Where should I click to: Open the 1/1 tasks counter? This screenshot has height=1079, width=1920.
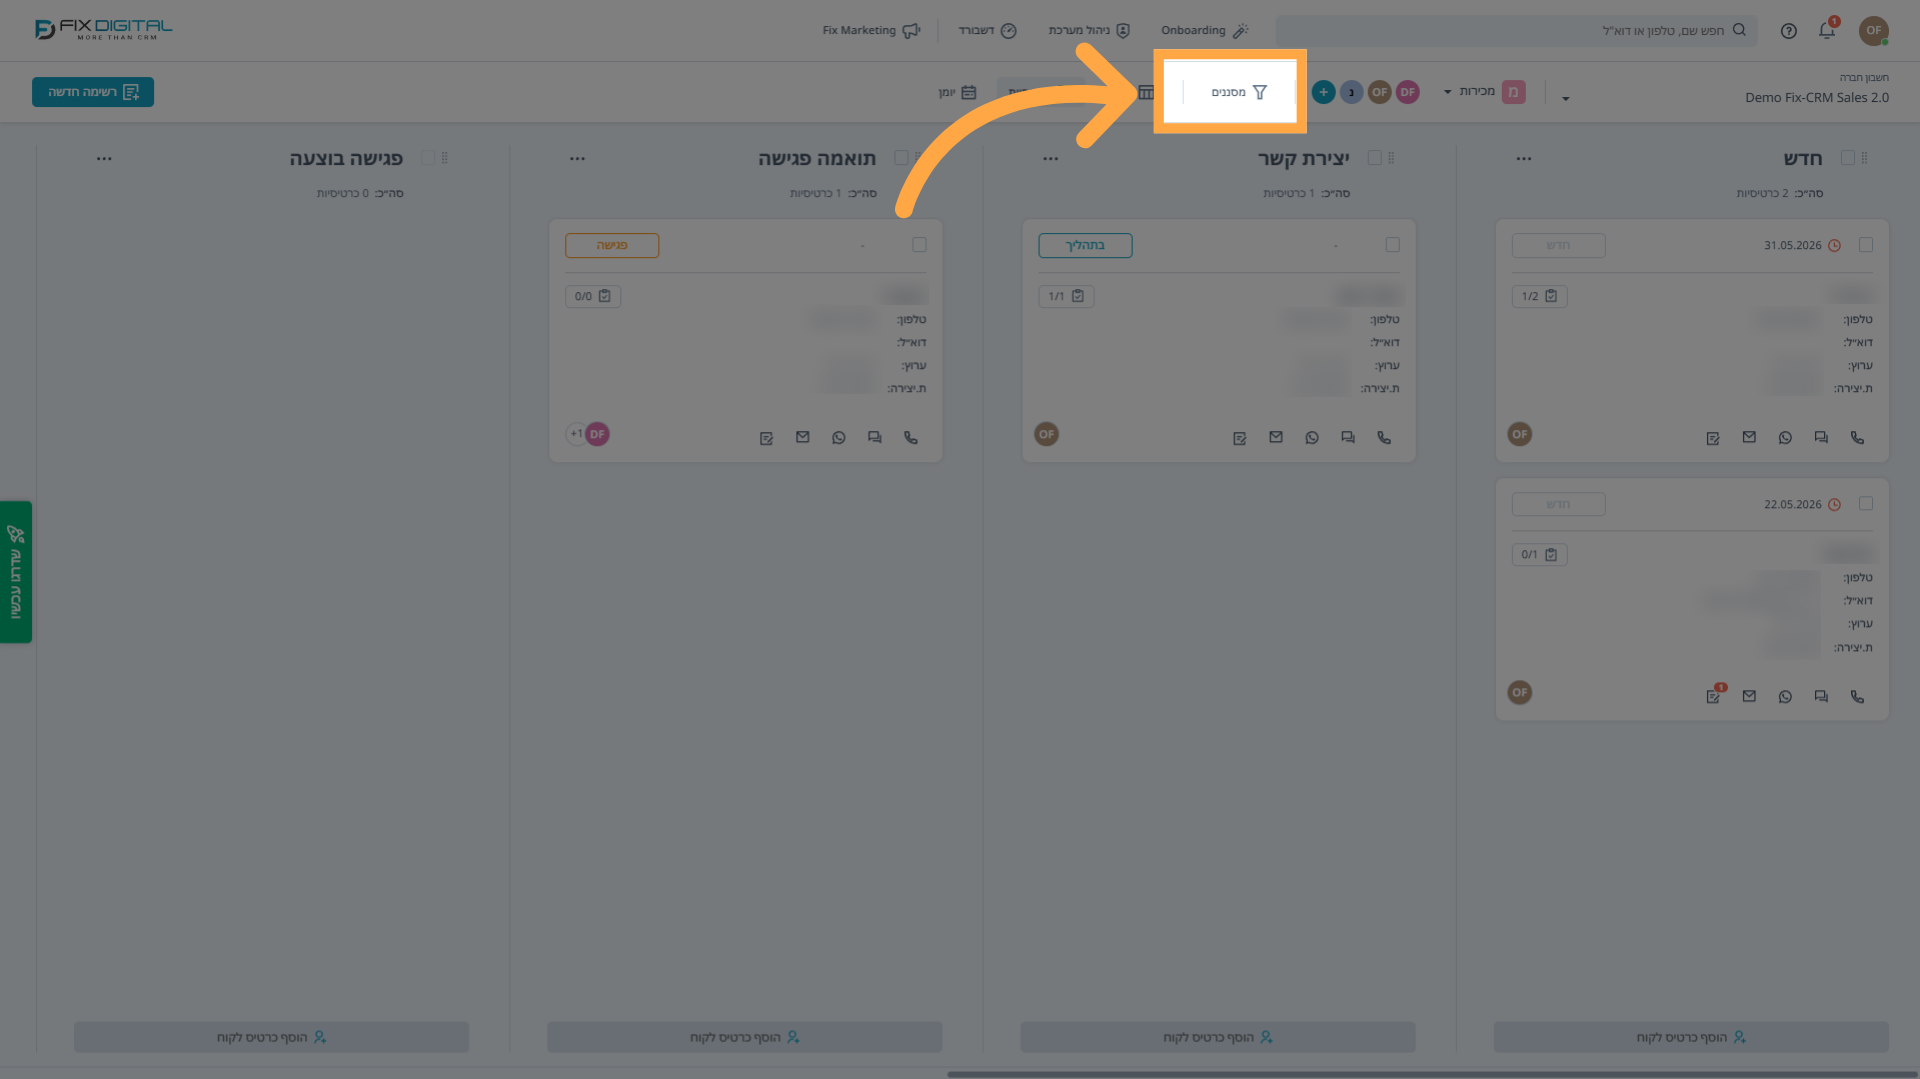(x=1066, y=296)
